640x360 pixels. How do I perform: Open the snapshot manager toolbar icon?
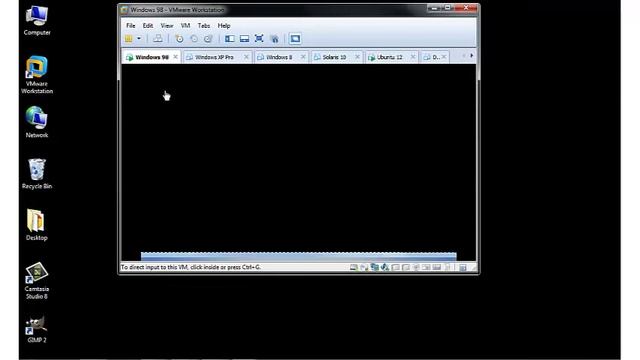pos(208,39)
